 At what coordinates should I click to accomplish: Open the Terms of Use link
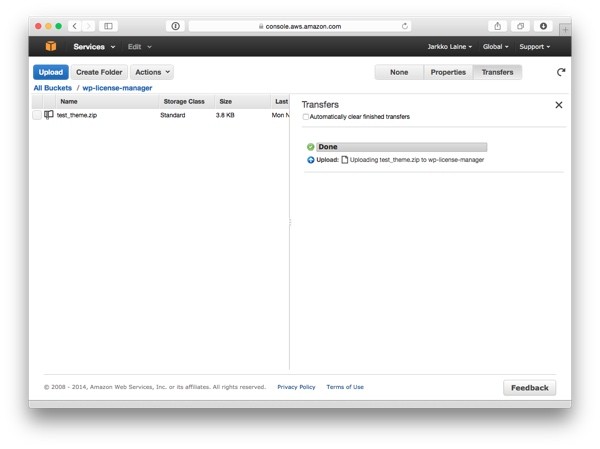pyautogui.click(x=345, y=387)
